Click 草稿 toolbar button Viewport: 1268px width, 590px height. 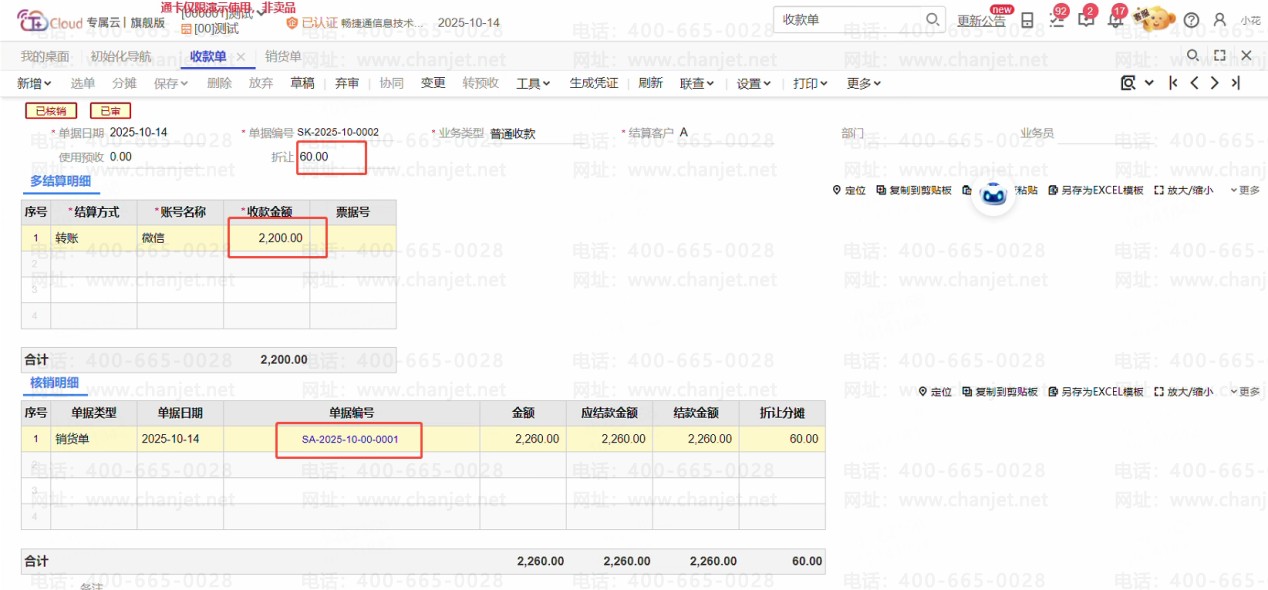point(302,83)
